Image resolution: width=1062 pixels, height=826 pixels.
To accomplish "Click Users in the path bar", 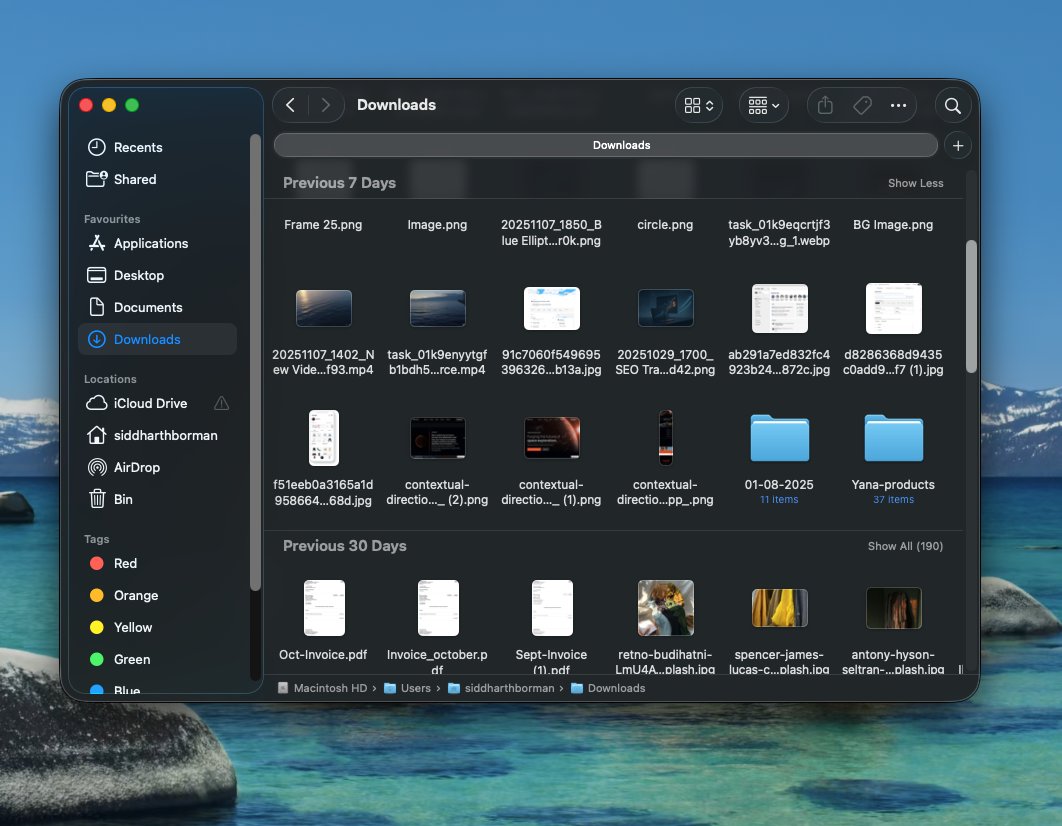I will click(408, 688).
